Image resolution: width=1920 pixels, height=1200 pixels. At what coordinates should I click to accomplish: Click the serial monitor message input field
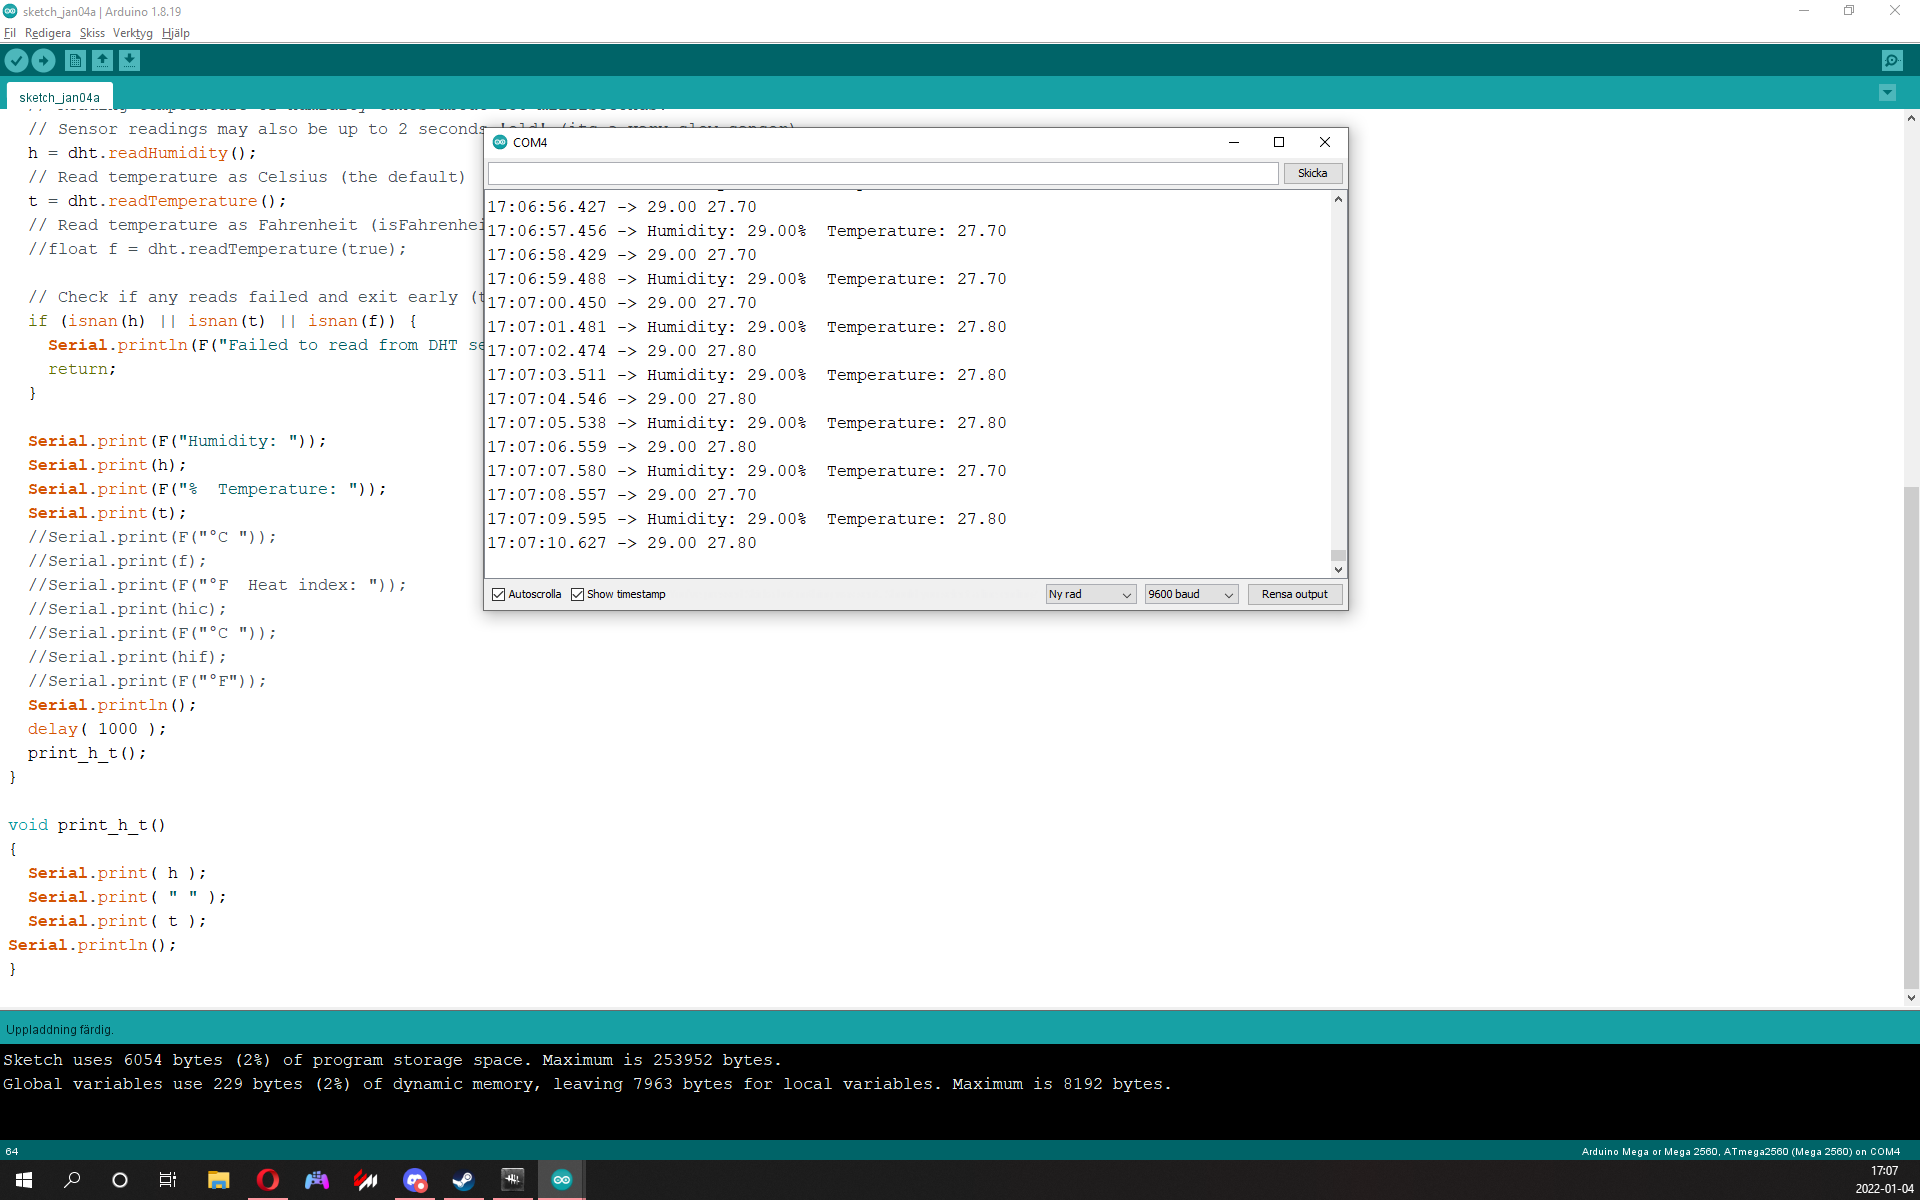tap(883, 173)
